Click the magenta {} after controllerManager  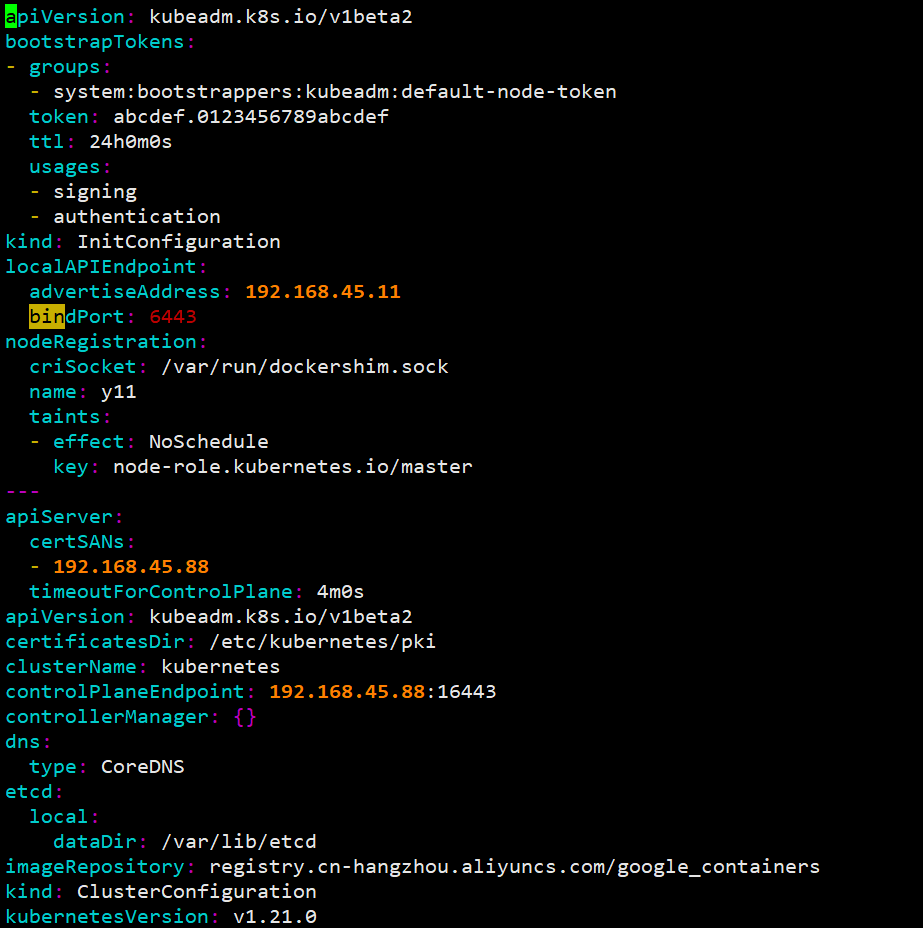(245, 717)
